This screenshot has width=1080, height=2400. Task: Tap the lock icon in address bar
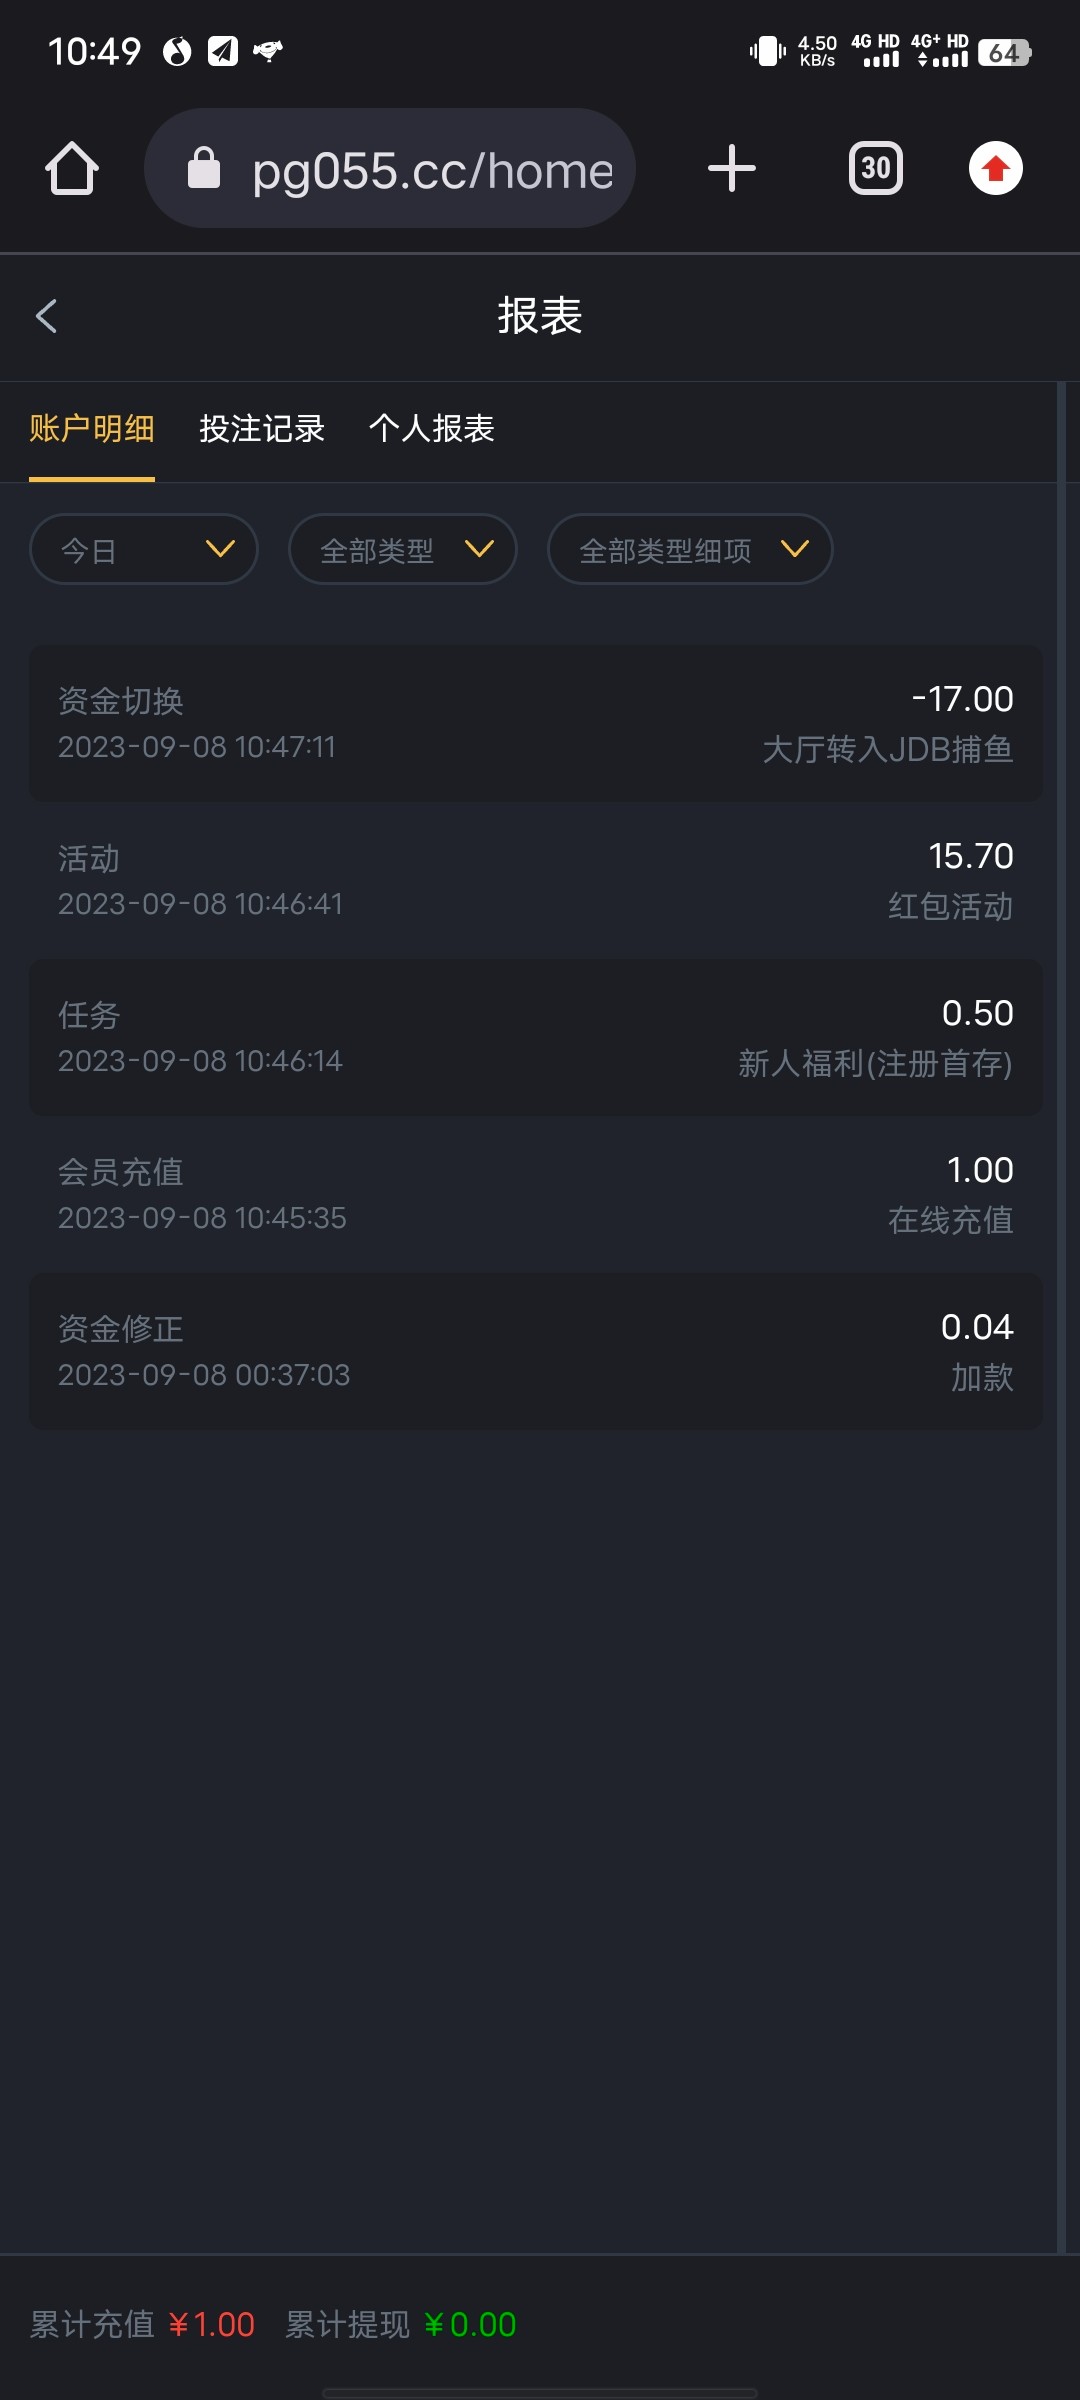tap(204, 168)
